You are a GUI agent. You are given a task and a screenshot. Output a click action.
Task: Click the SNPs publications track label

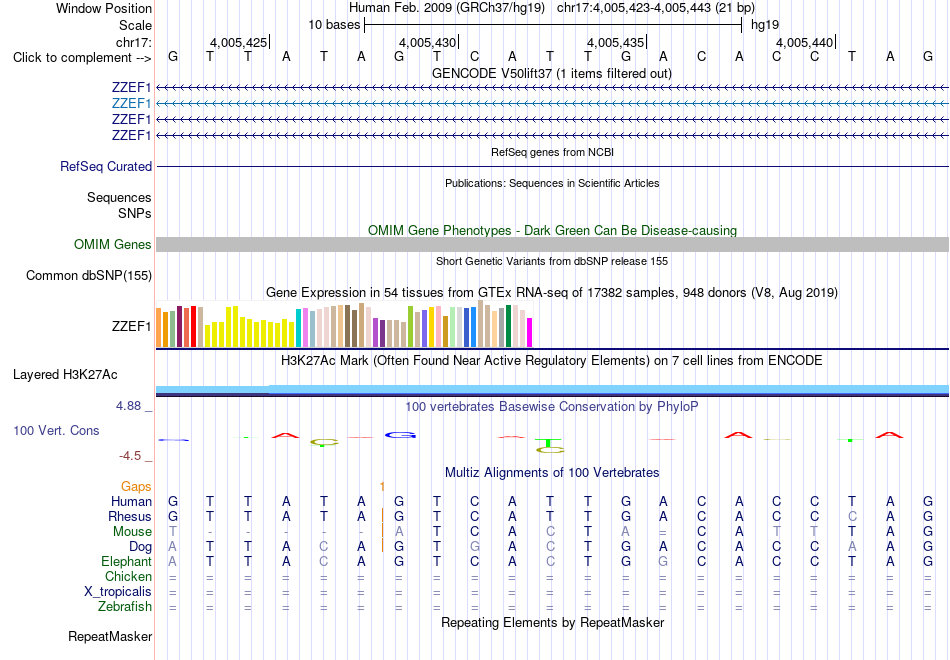coord(135,213)
